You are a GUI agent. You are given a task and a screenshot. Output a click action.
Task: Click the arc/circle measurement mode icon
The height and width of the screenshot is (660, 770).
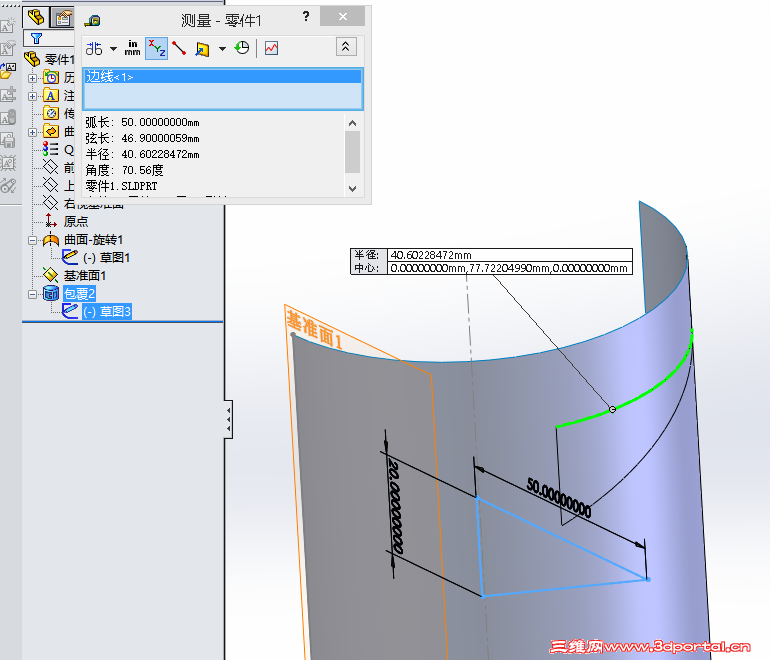(94, 48)
